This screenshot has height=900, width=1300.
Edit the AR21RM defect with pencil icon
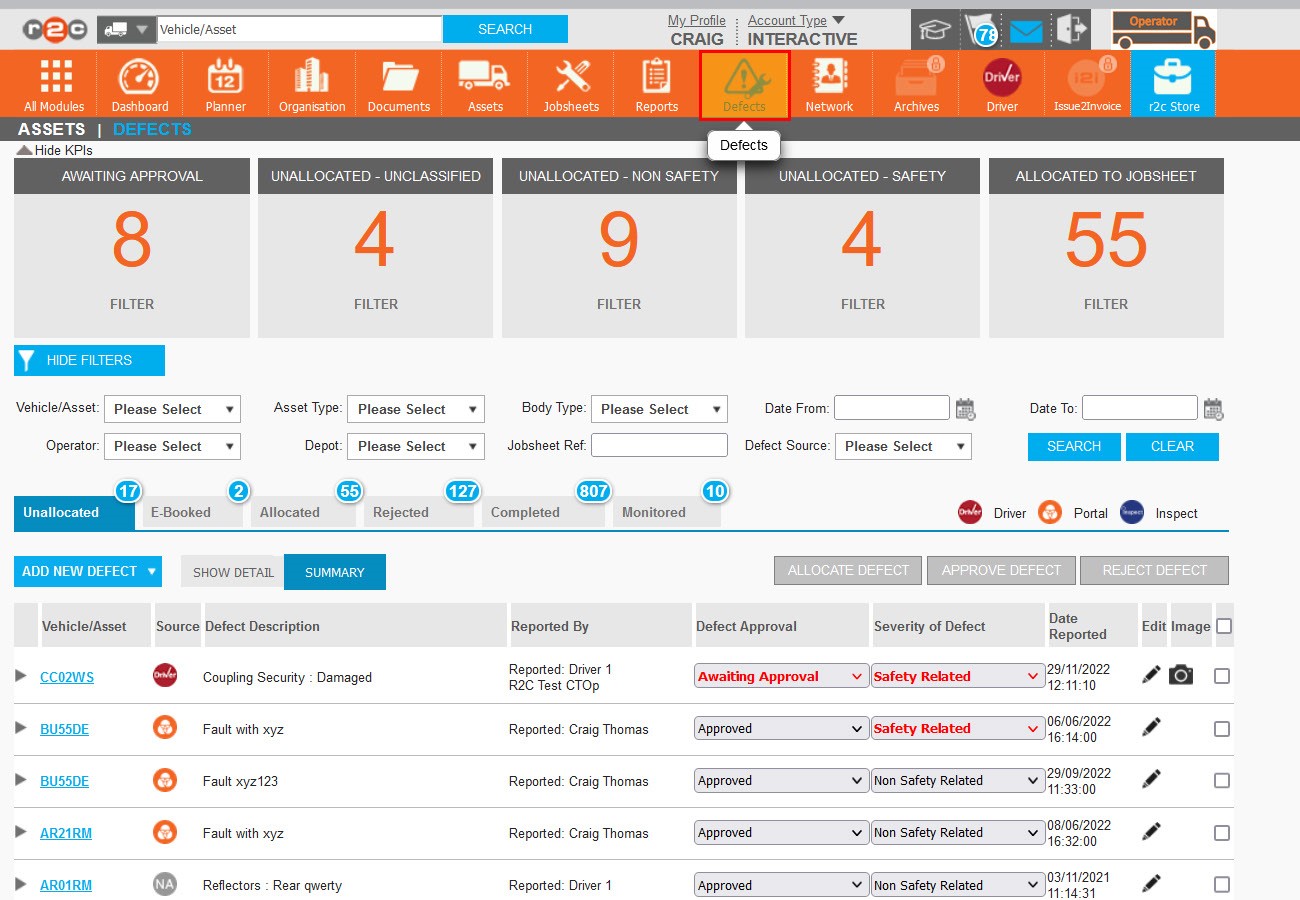click(1152, 832)
